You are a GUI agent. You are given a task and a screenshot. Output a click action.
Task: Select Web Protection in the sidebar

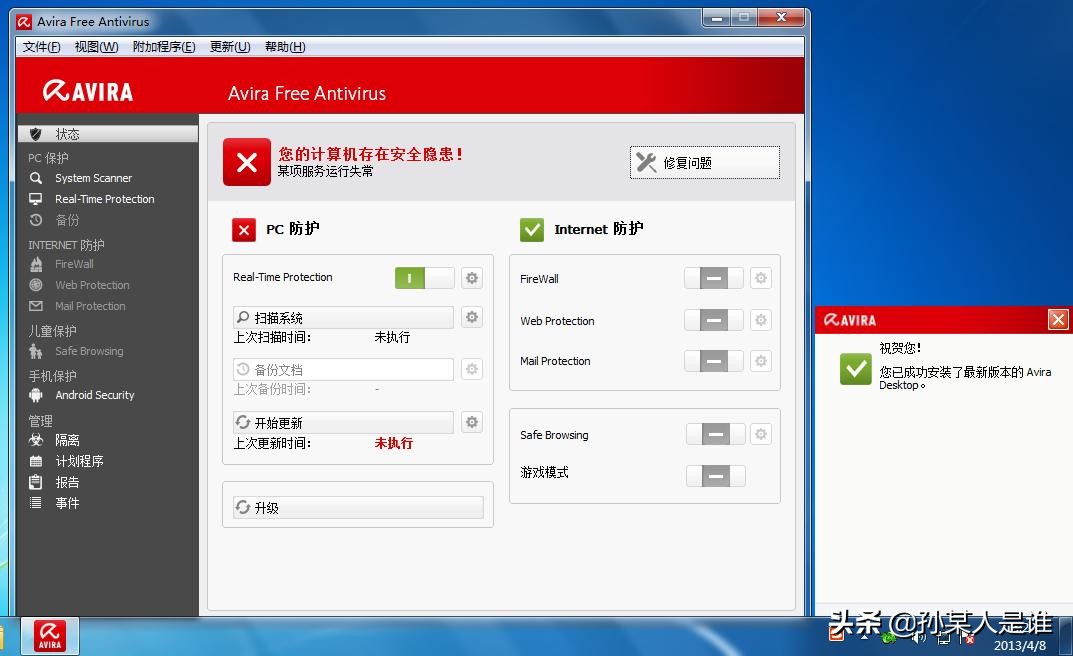tap(92, 285)
